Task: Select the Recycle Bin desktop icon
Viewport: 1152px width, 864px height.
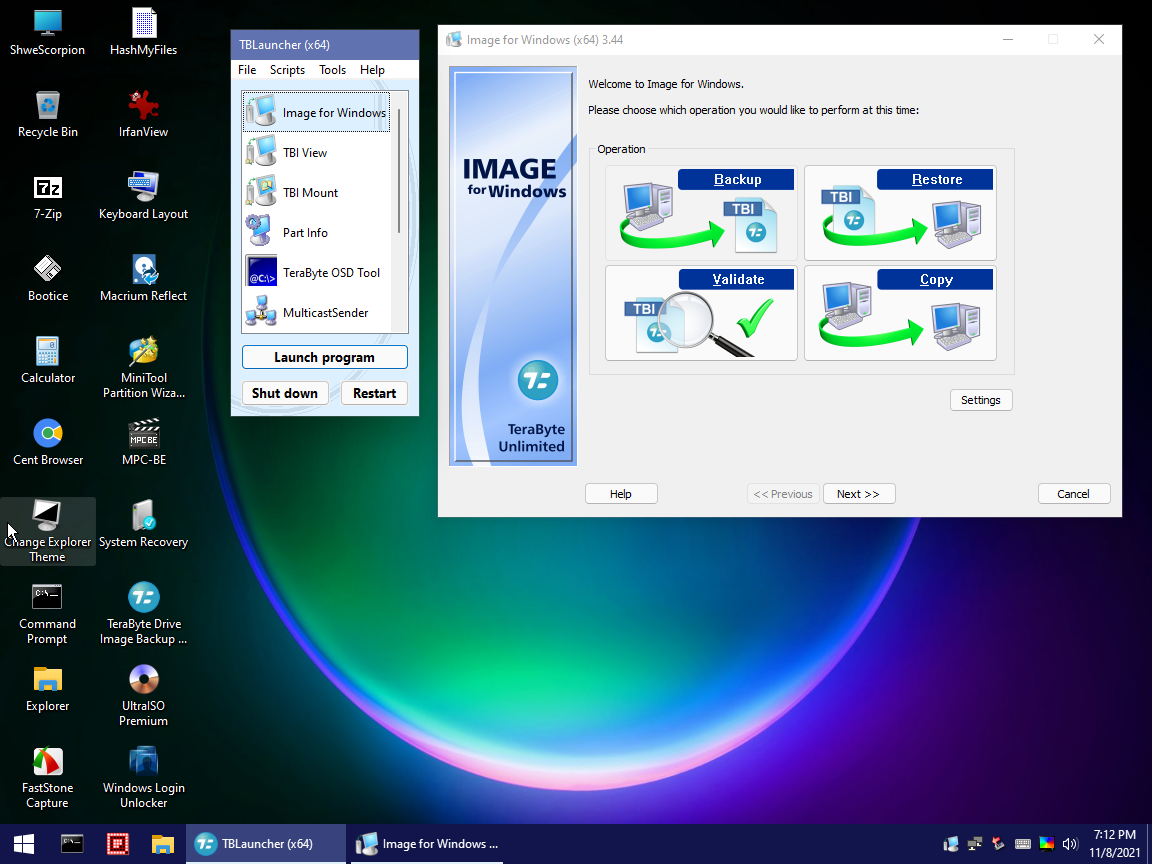Action: (48, 115)
